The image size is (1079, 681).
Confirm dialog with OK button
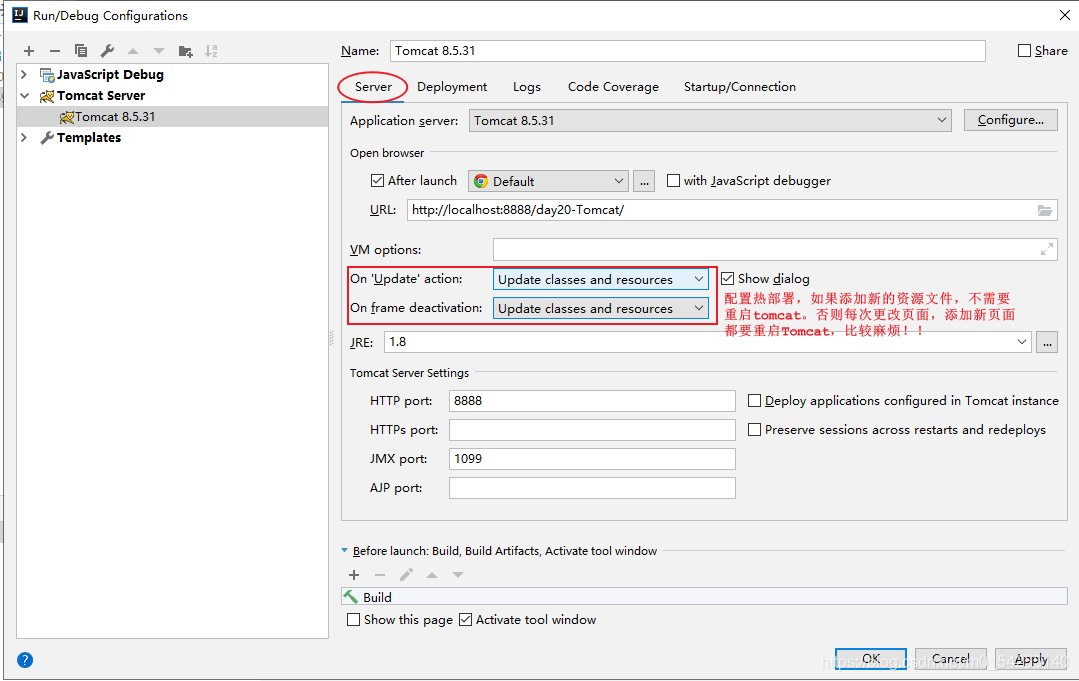[x=870, y=659]
